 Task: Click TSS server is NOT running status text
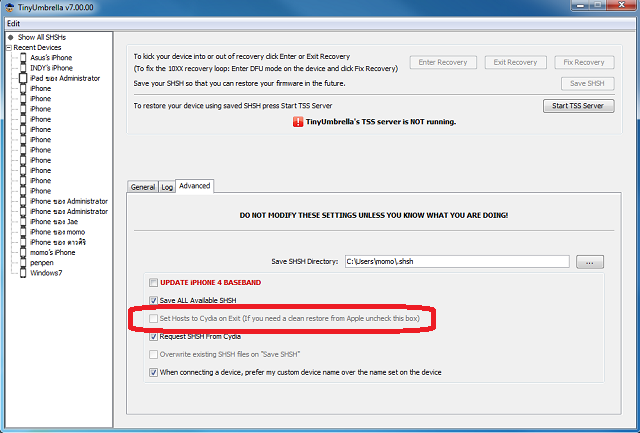pos(381,122)
